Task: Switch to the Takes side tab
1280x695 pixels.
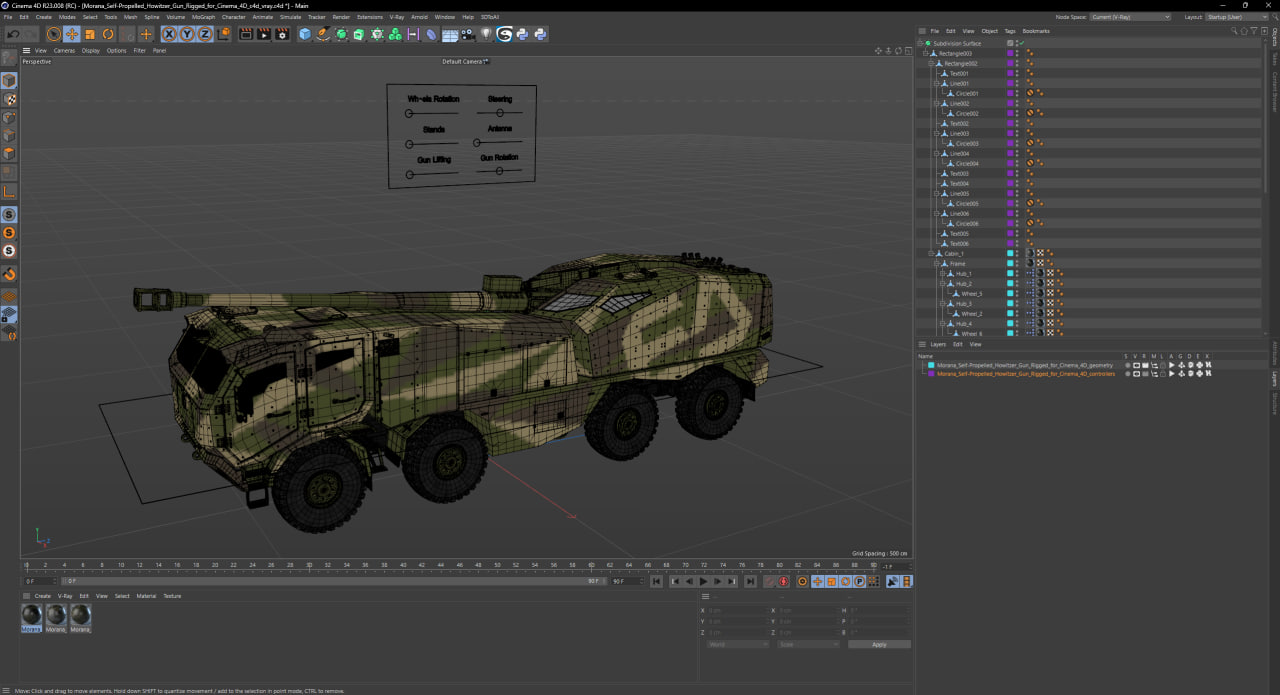Action: (1275, 59)
